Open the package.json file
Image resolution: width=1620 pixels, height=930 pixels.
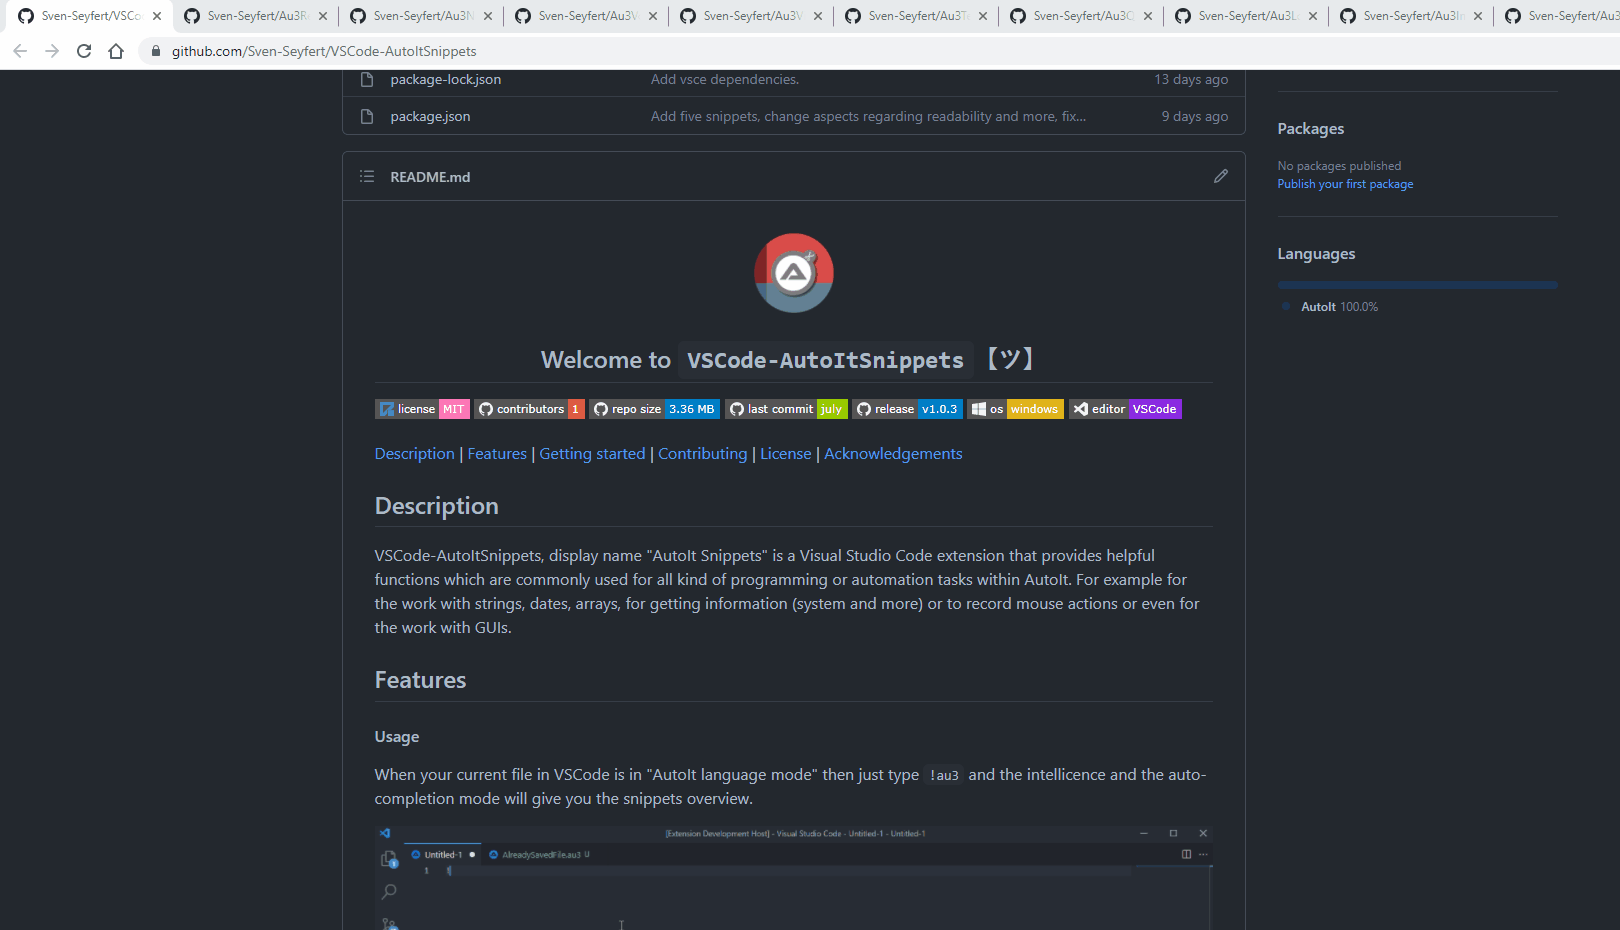(430, 116)
